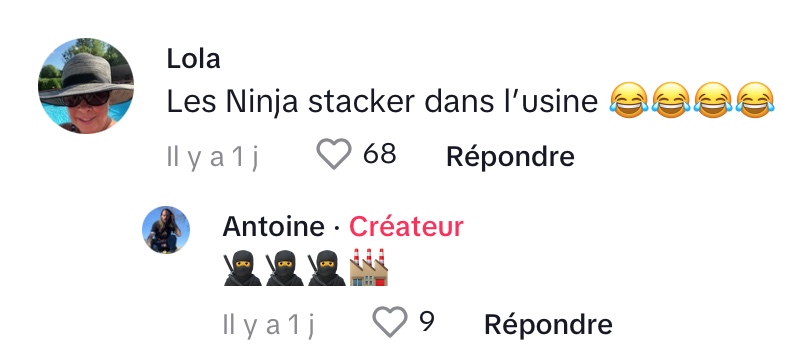The image size is (812, 362).
Task: Click the "Il y a 1 j" timestamp under Lola's comment
Action: pyautogui.click(x=212, y=157)
